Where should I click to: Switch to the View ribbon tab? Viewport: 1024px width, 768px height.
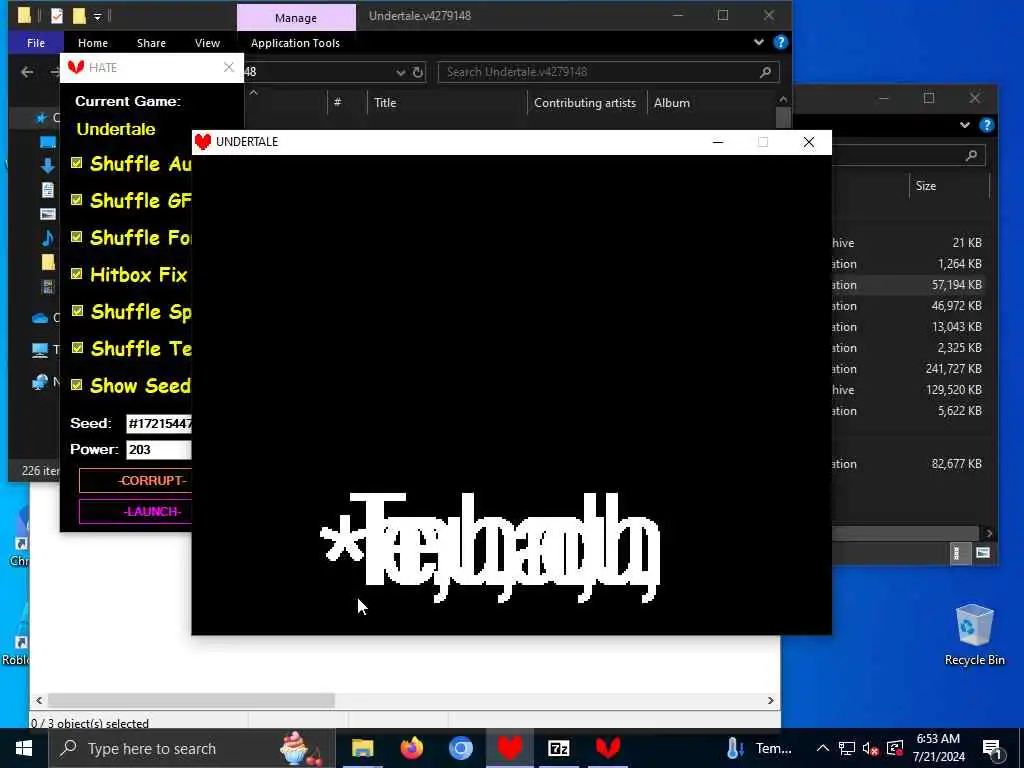207,43
